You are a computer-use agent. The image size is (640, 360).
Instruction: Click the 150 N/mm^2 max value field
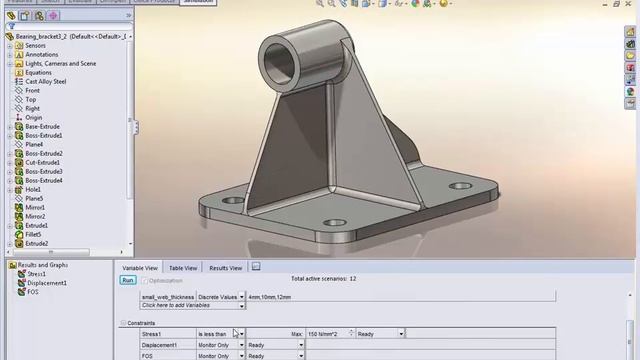pyautogui.click(x=327, y=334)
